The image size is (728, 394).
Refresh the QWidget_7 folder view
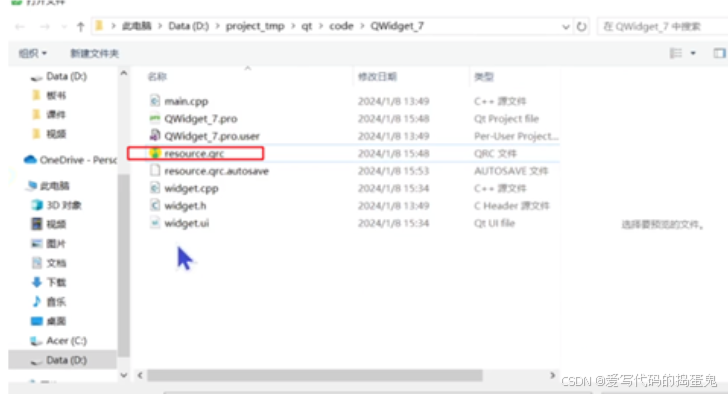(x=581, y=26)
